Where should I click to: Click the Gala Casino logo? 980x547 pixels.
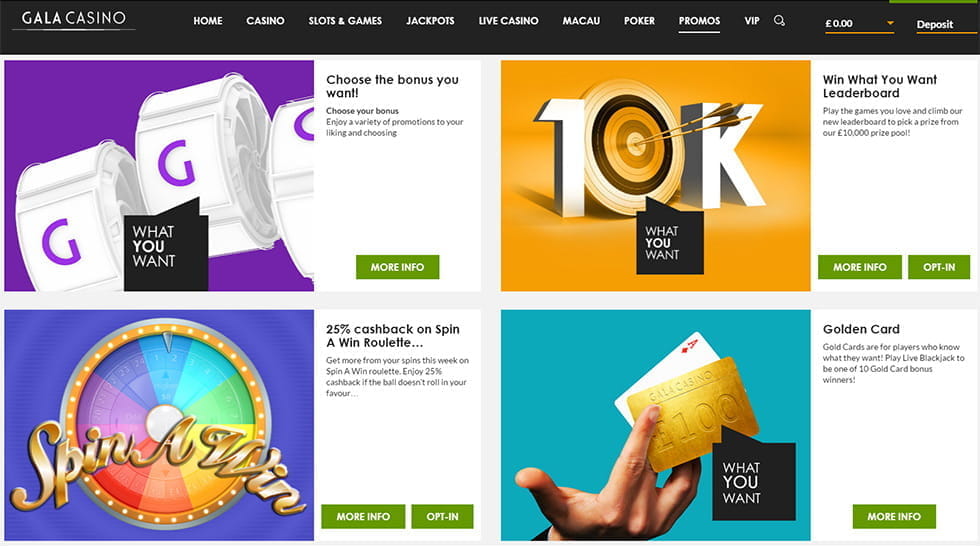click(x=74, y=18)
